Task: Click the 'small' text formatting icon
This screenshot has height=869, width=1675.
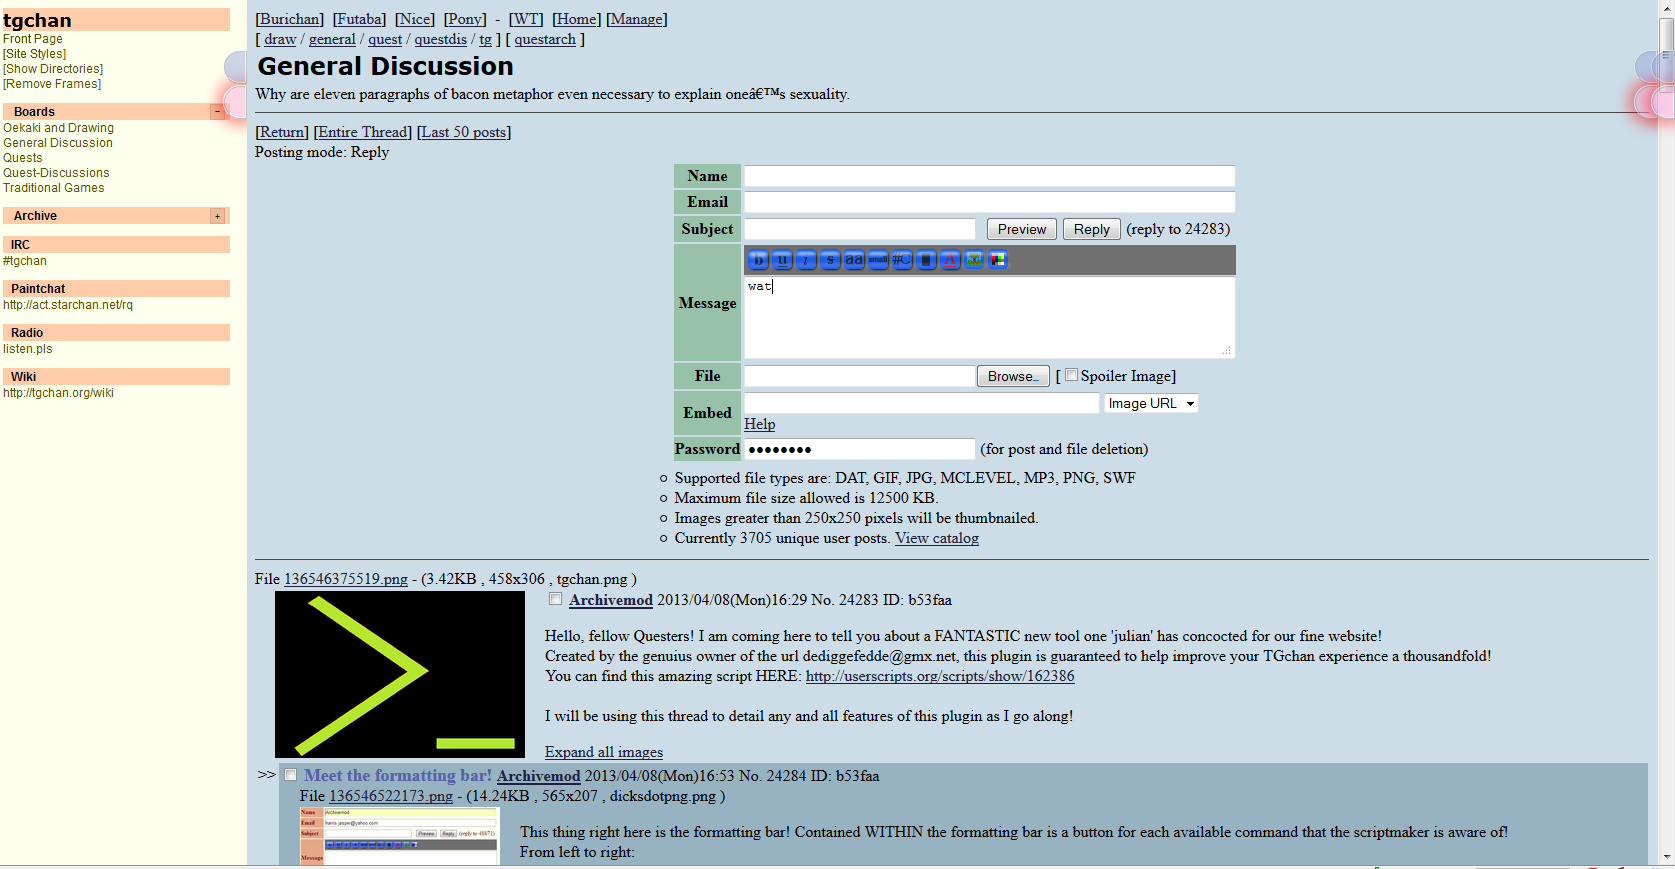Action: [x=878, y=260]
